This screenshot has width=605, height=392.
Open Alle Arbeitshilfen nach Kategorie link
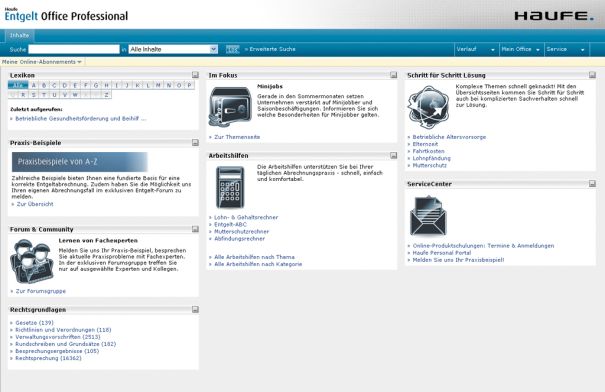(258, 264)
